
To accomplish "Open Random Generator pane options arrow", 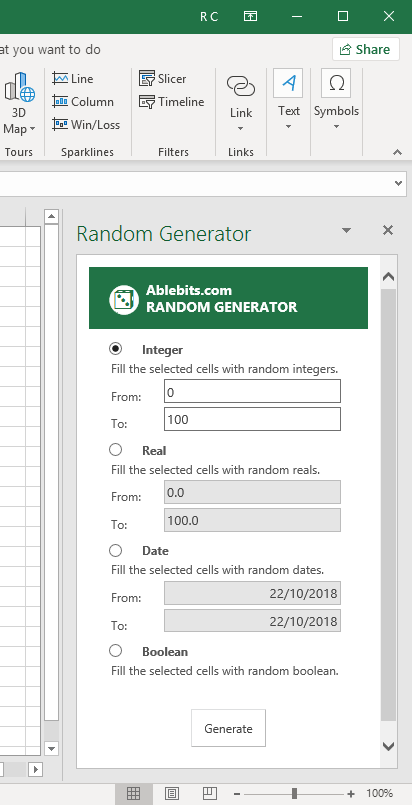I will [x=346, y=230].
